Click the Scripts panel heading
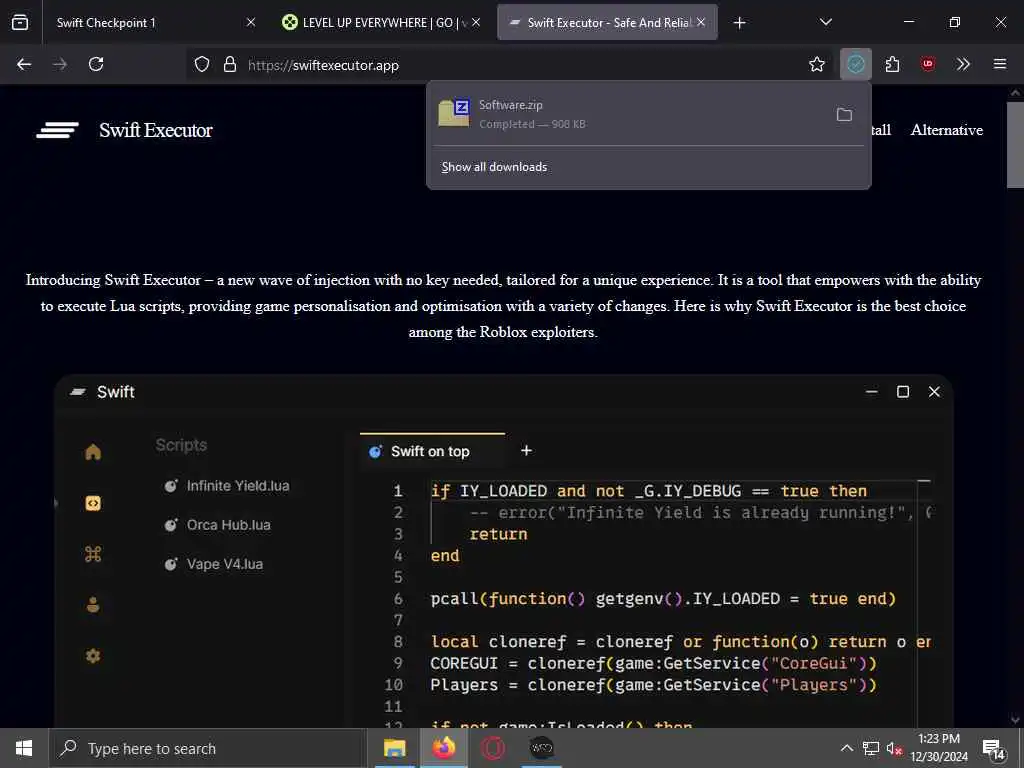 click(x=181, y=445)
